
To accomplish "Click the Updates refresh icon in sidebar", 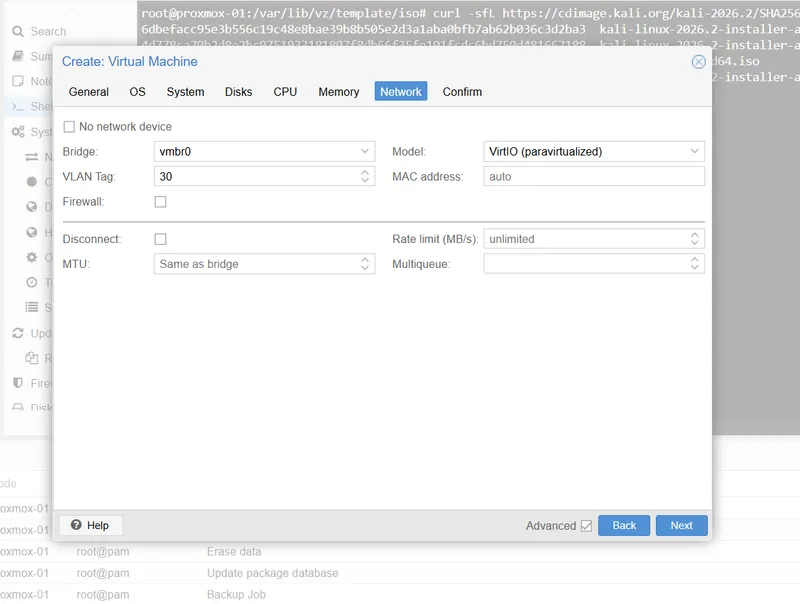I will [18, 333].
